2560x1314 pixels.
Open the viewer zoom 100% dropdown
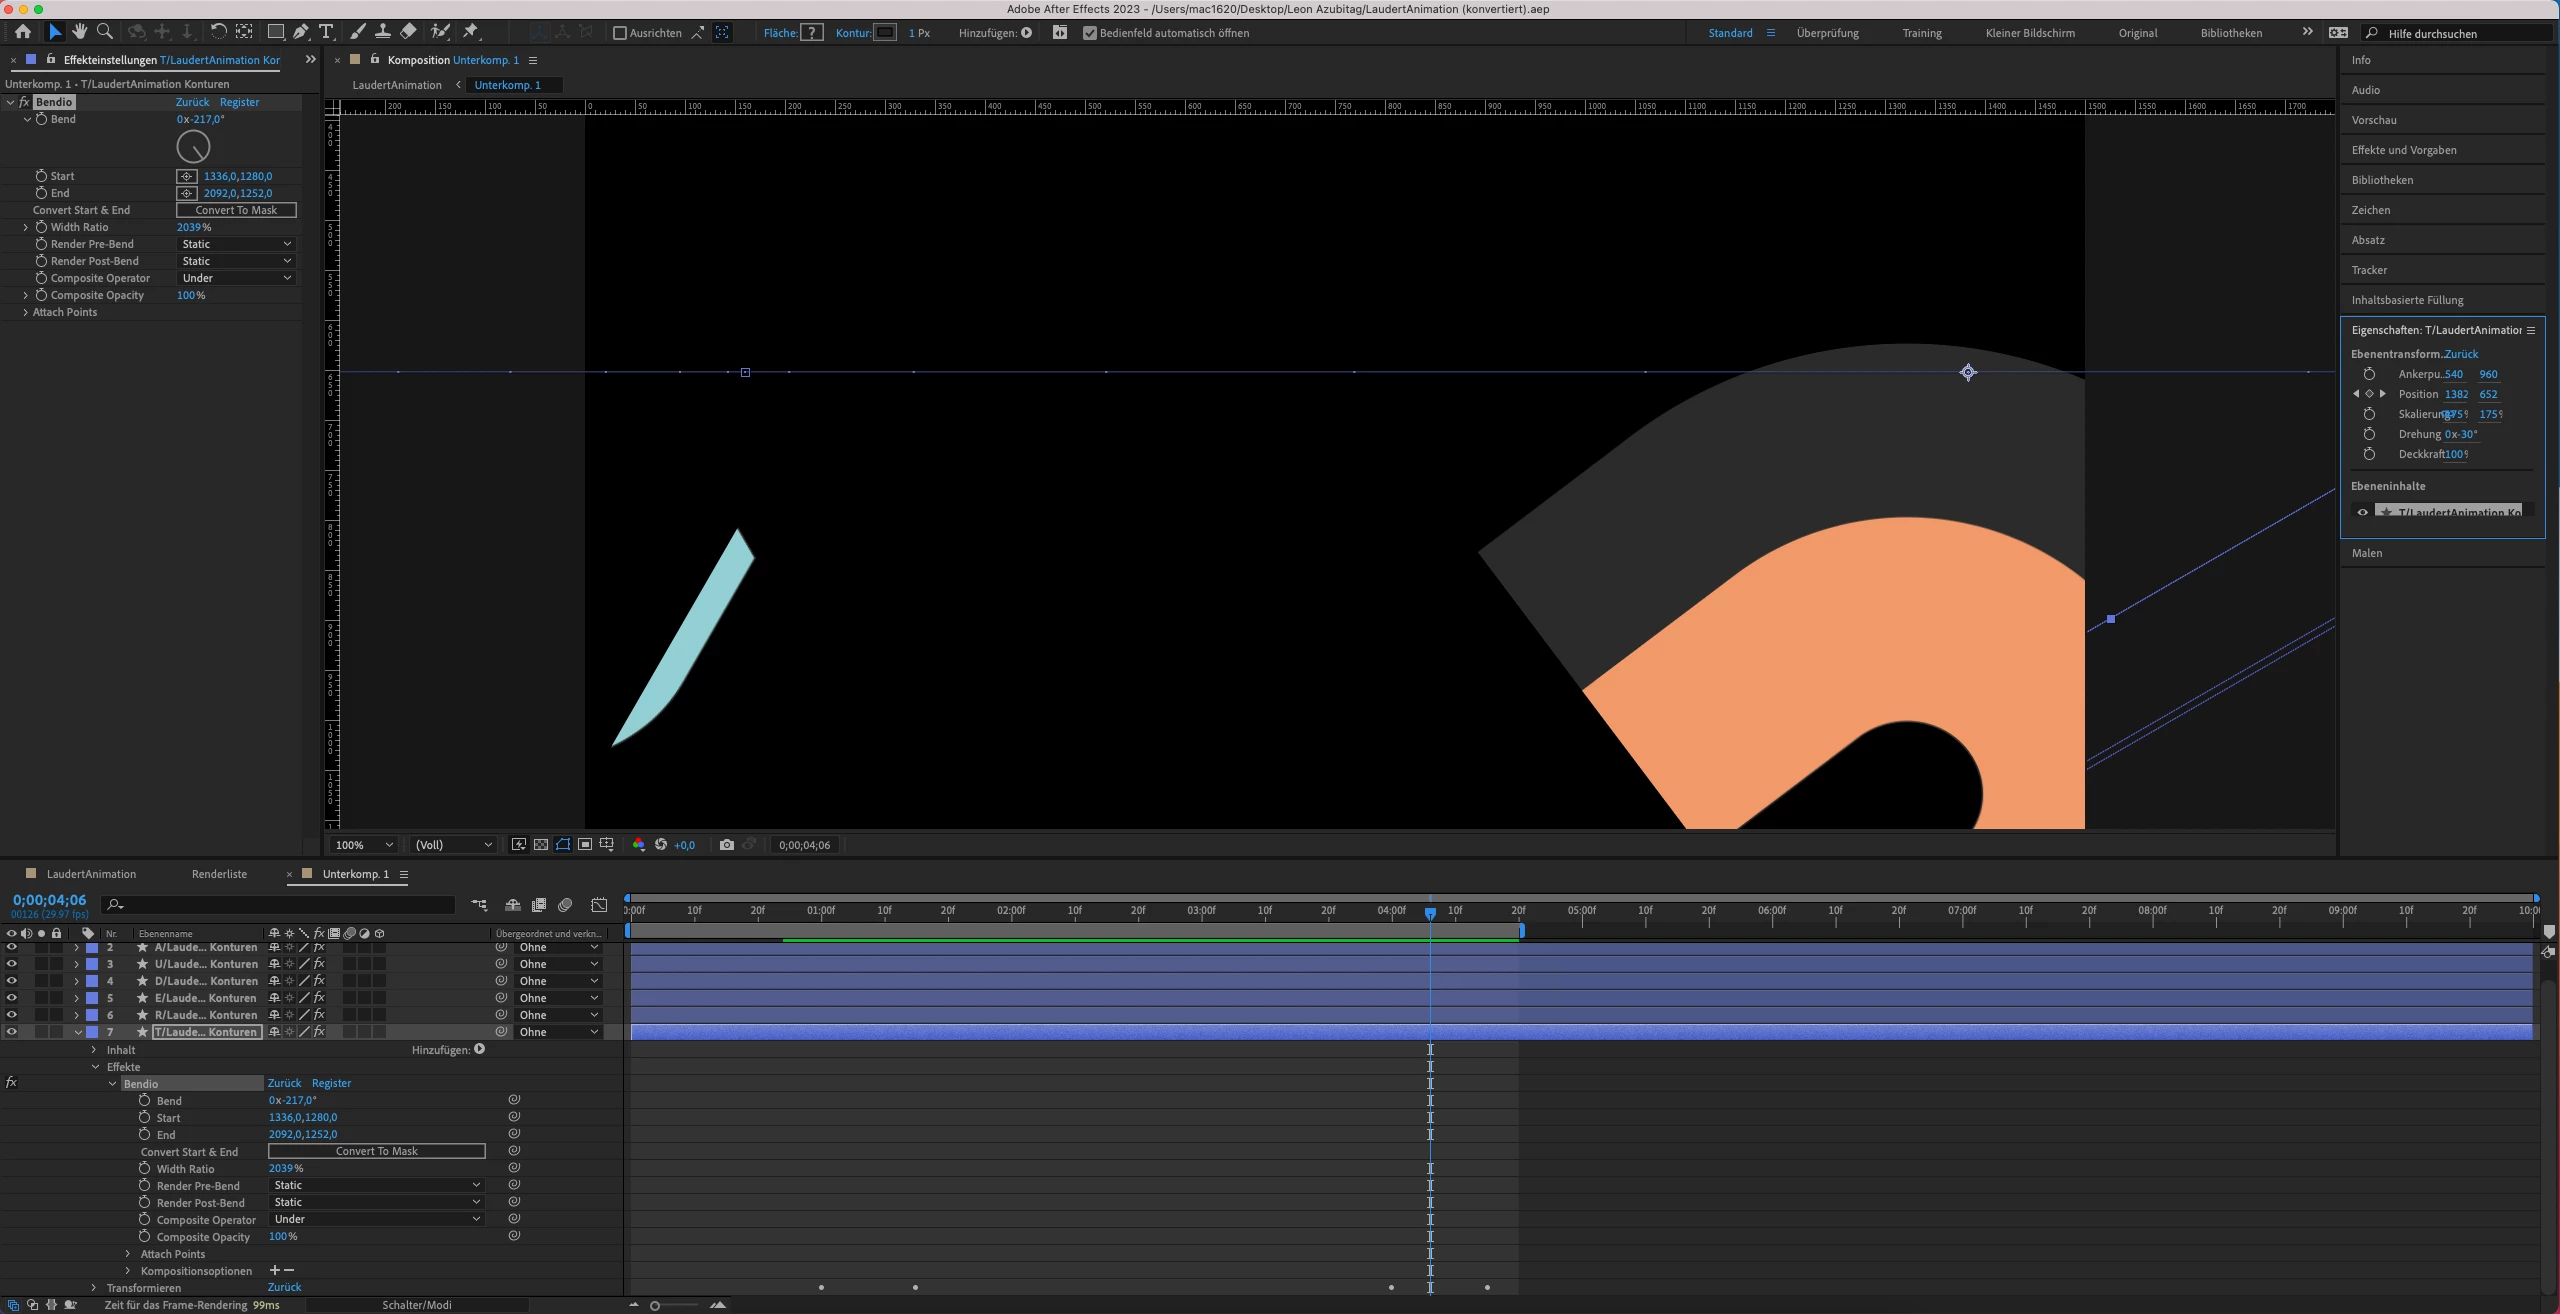coord(363,845)
